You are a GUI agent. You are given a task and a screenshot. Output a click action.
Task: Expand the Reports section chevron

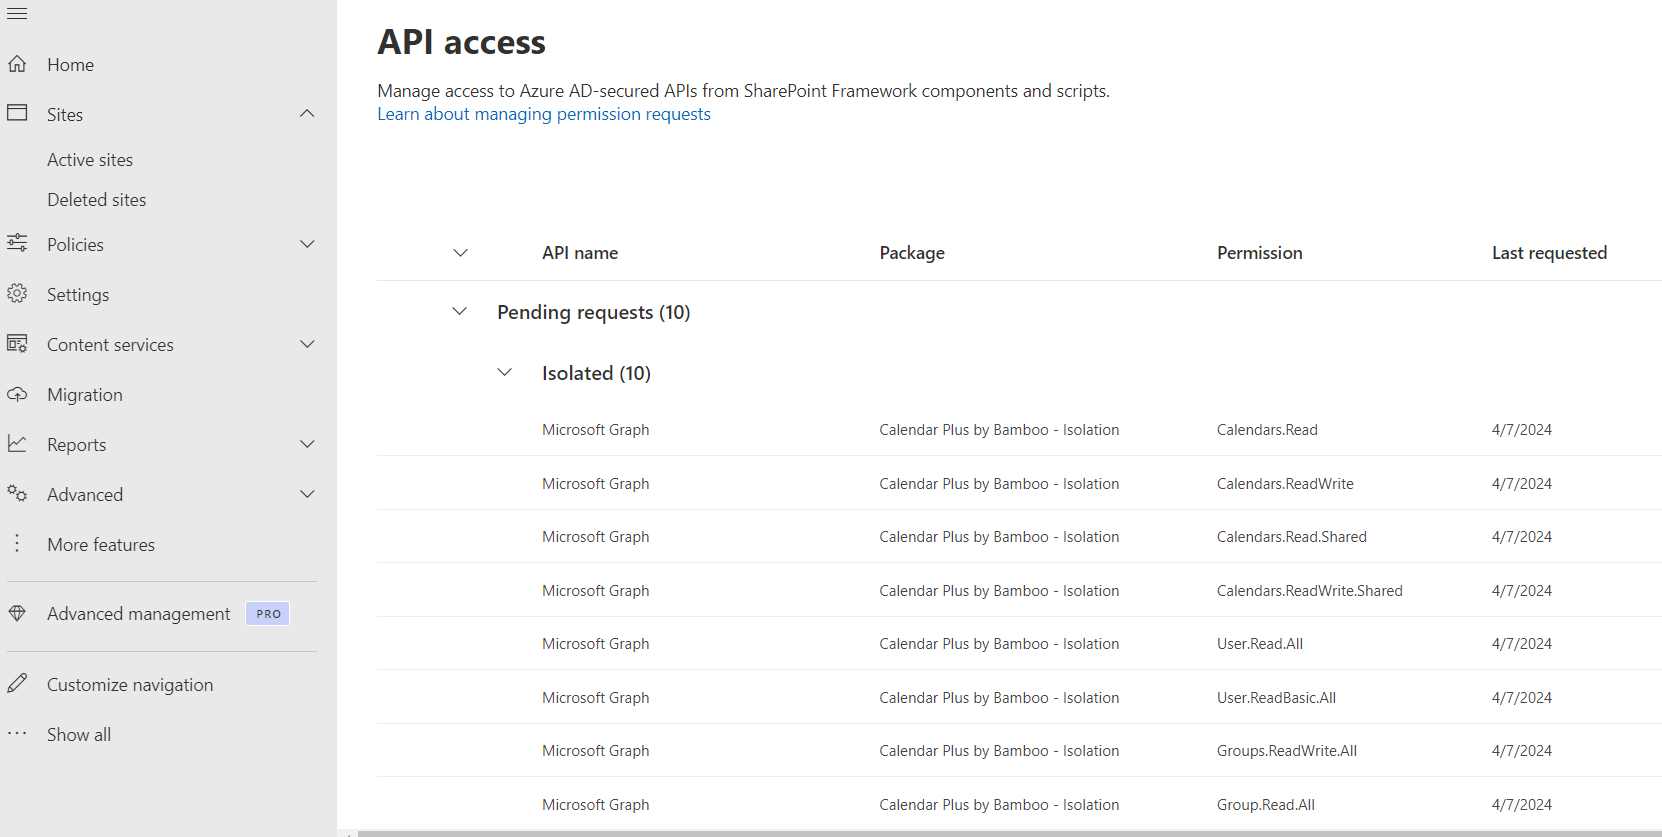click(x=307, y=444)
